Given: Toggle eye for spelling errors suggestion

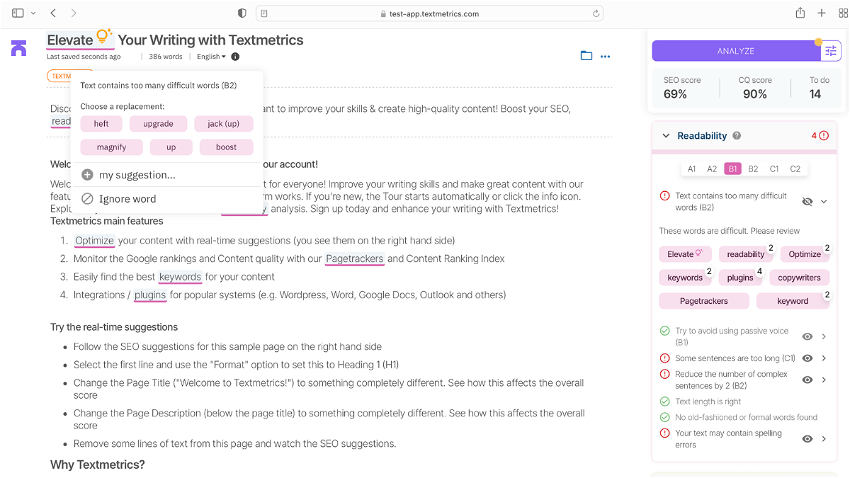Looking at the screenshot, I should [x=807, y=438].
